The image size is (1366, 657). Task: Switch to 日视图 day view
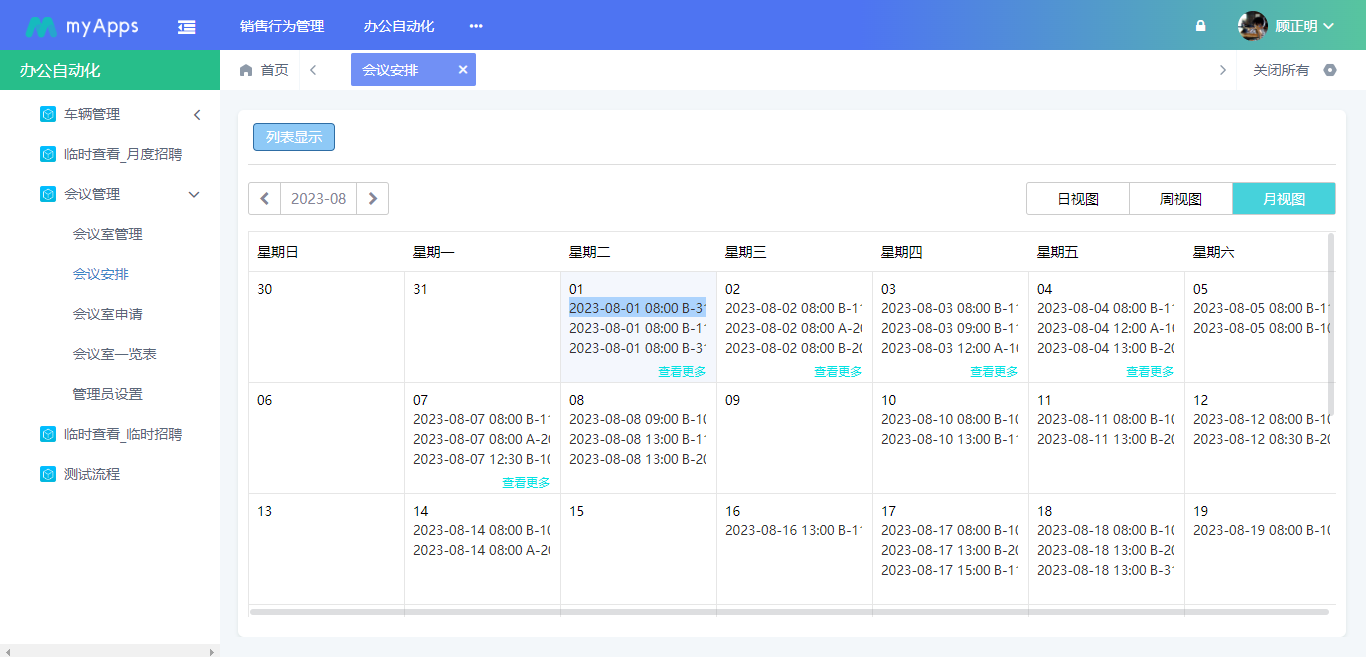(x=1078, y=199)
